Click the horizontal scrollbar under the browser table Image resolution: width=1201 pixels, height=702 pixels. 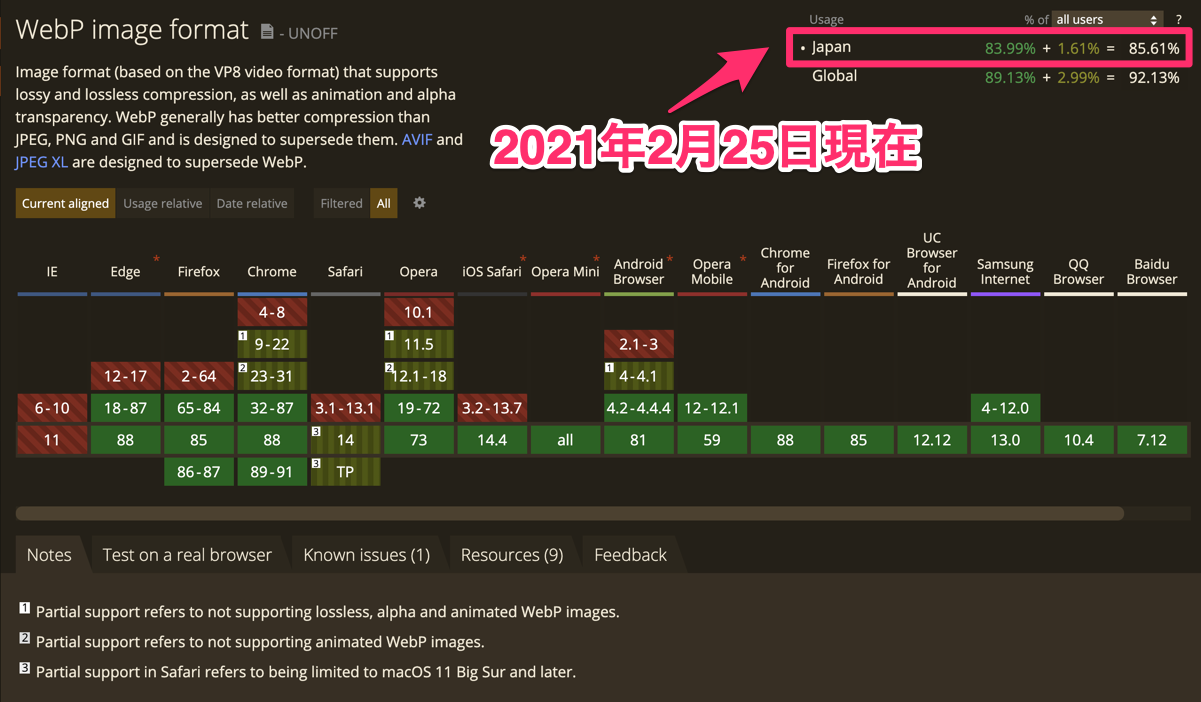(570, 514)
